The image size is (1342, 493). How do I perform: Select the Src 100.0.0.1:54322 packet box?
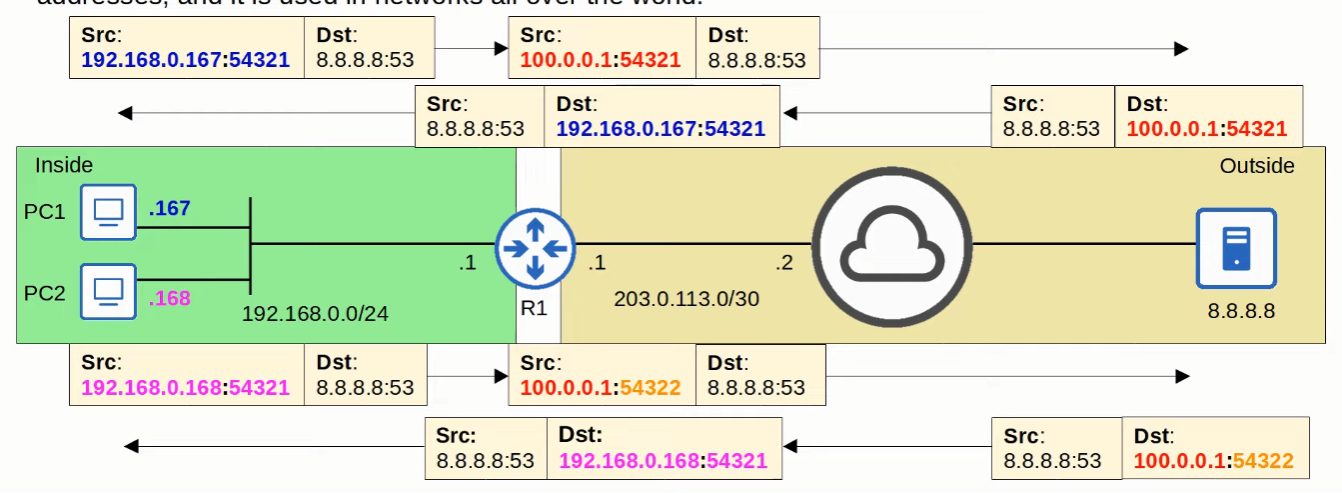601,375
